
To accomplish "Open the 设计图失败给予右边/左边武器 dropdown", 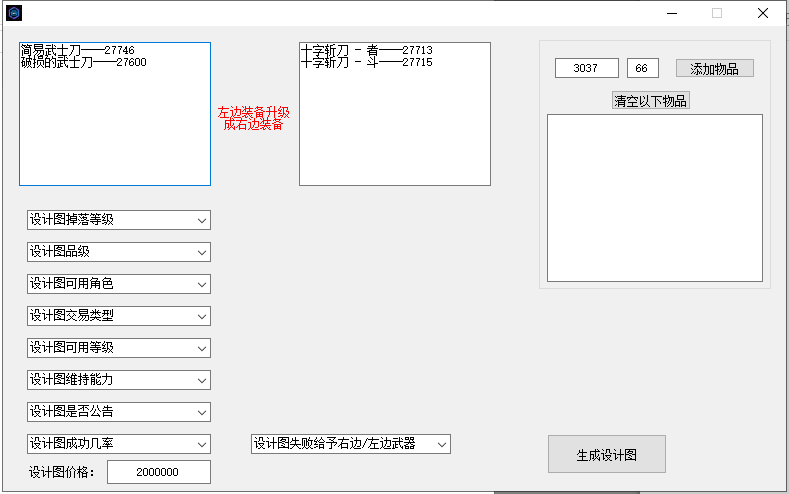I will click(350, 444).
